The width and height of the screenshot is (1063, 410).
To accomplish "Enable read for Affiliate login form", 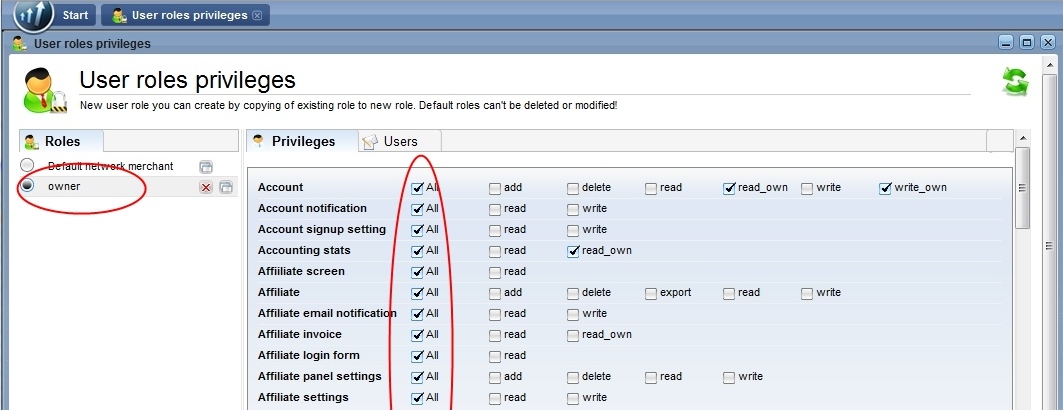I will click(x=496, y=356).
